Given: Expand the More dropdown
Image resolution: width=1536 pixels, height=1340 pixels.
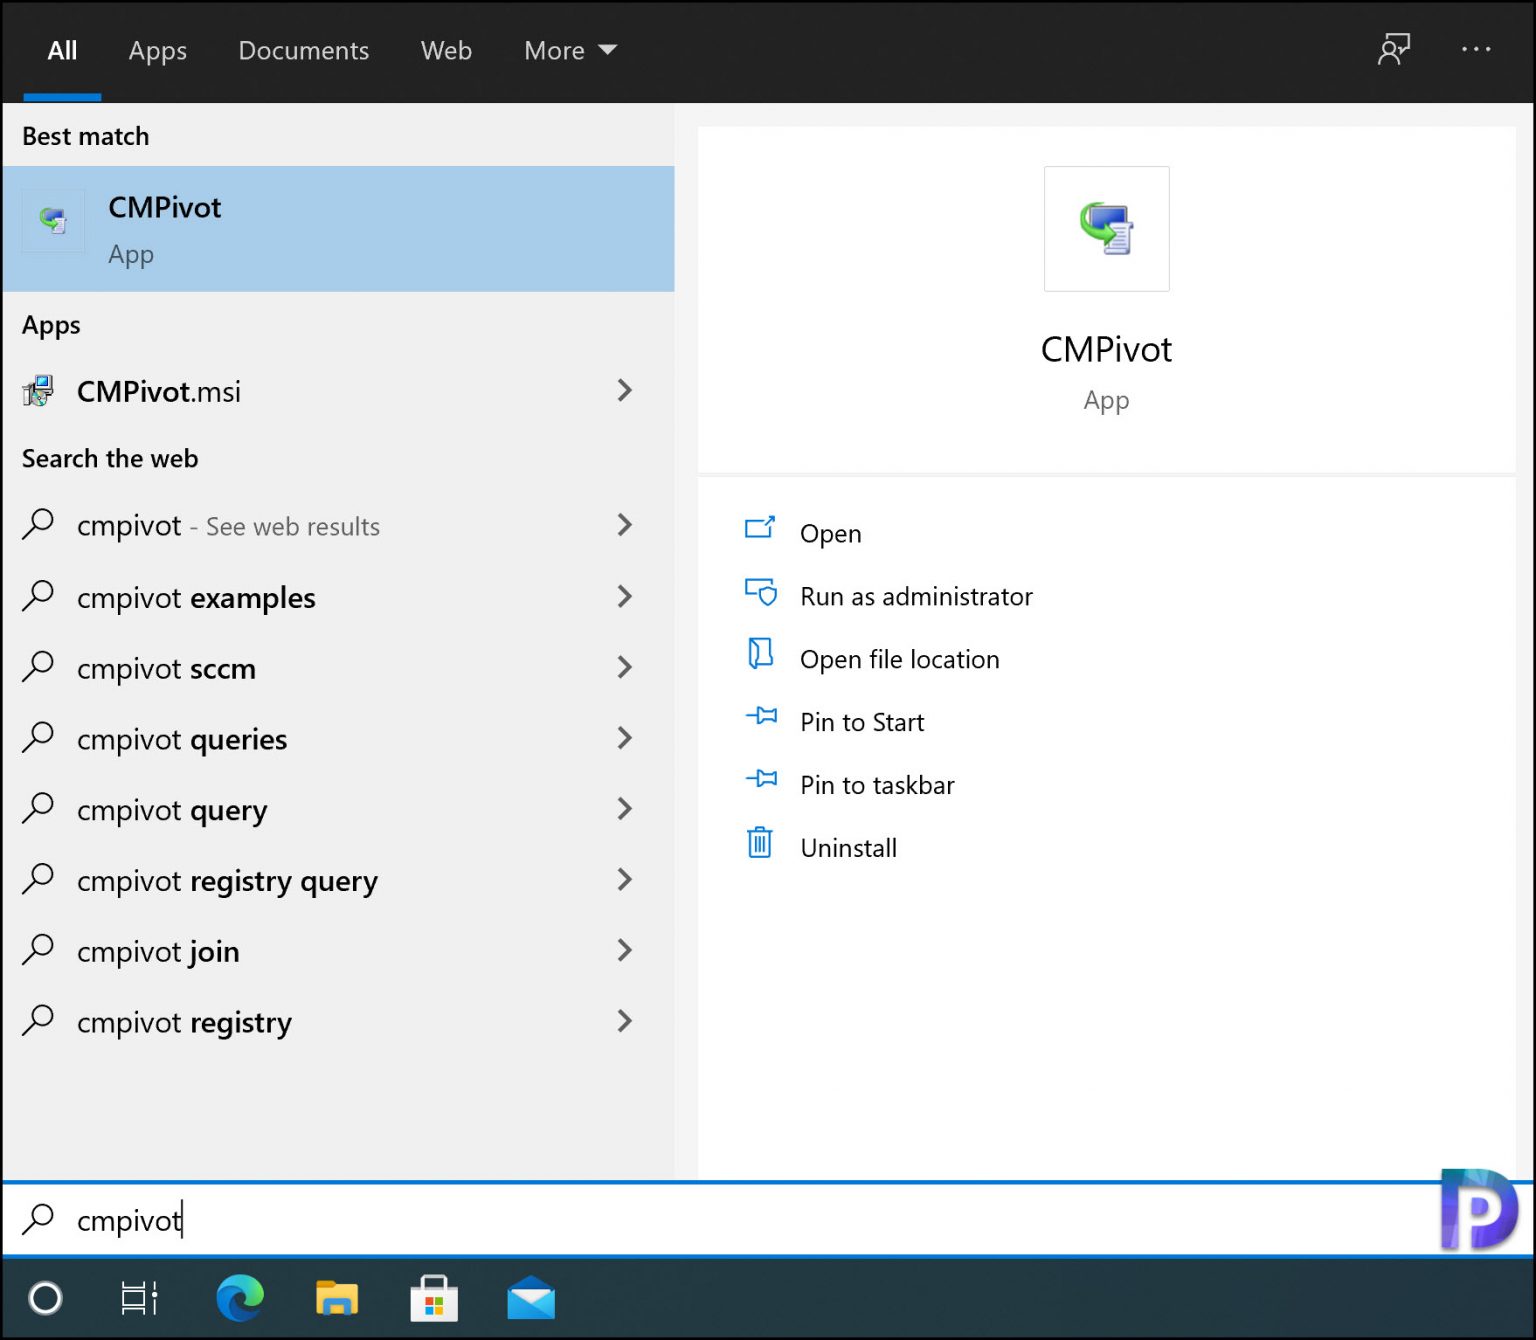Looking at the screenshot, I should click(570, 51).
